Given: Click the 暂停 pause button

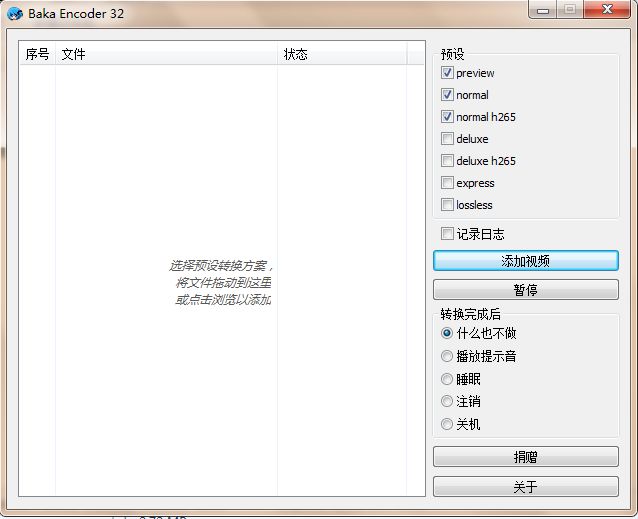Looking at the screenshot, I should 526,290.
